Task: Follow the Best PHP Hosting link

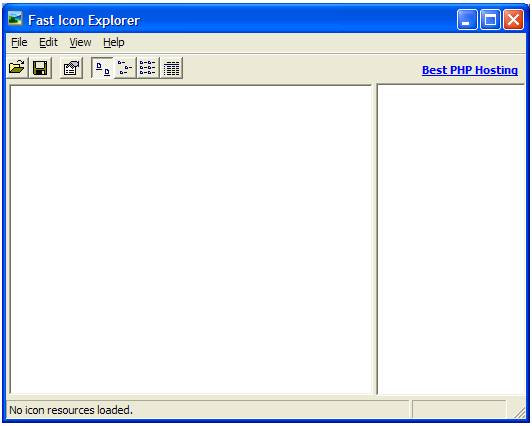Action: (x=470, y=70)
